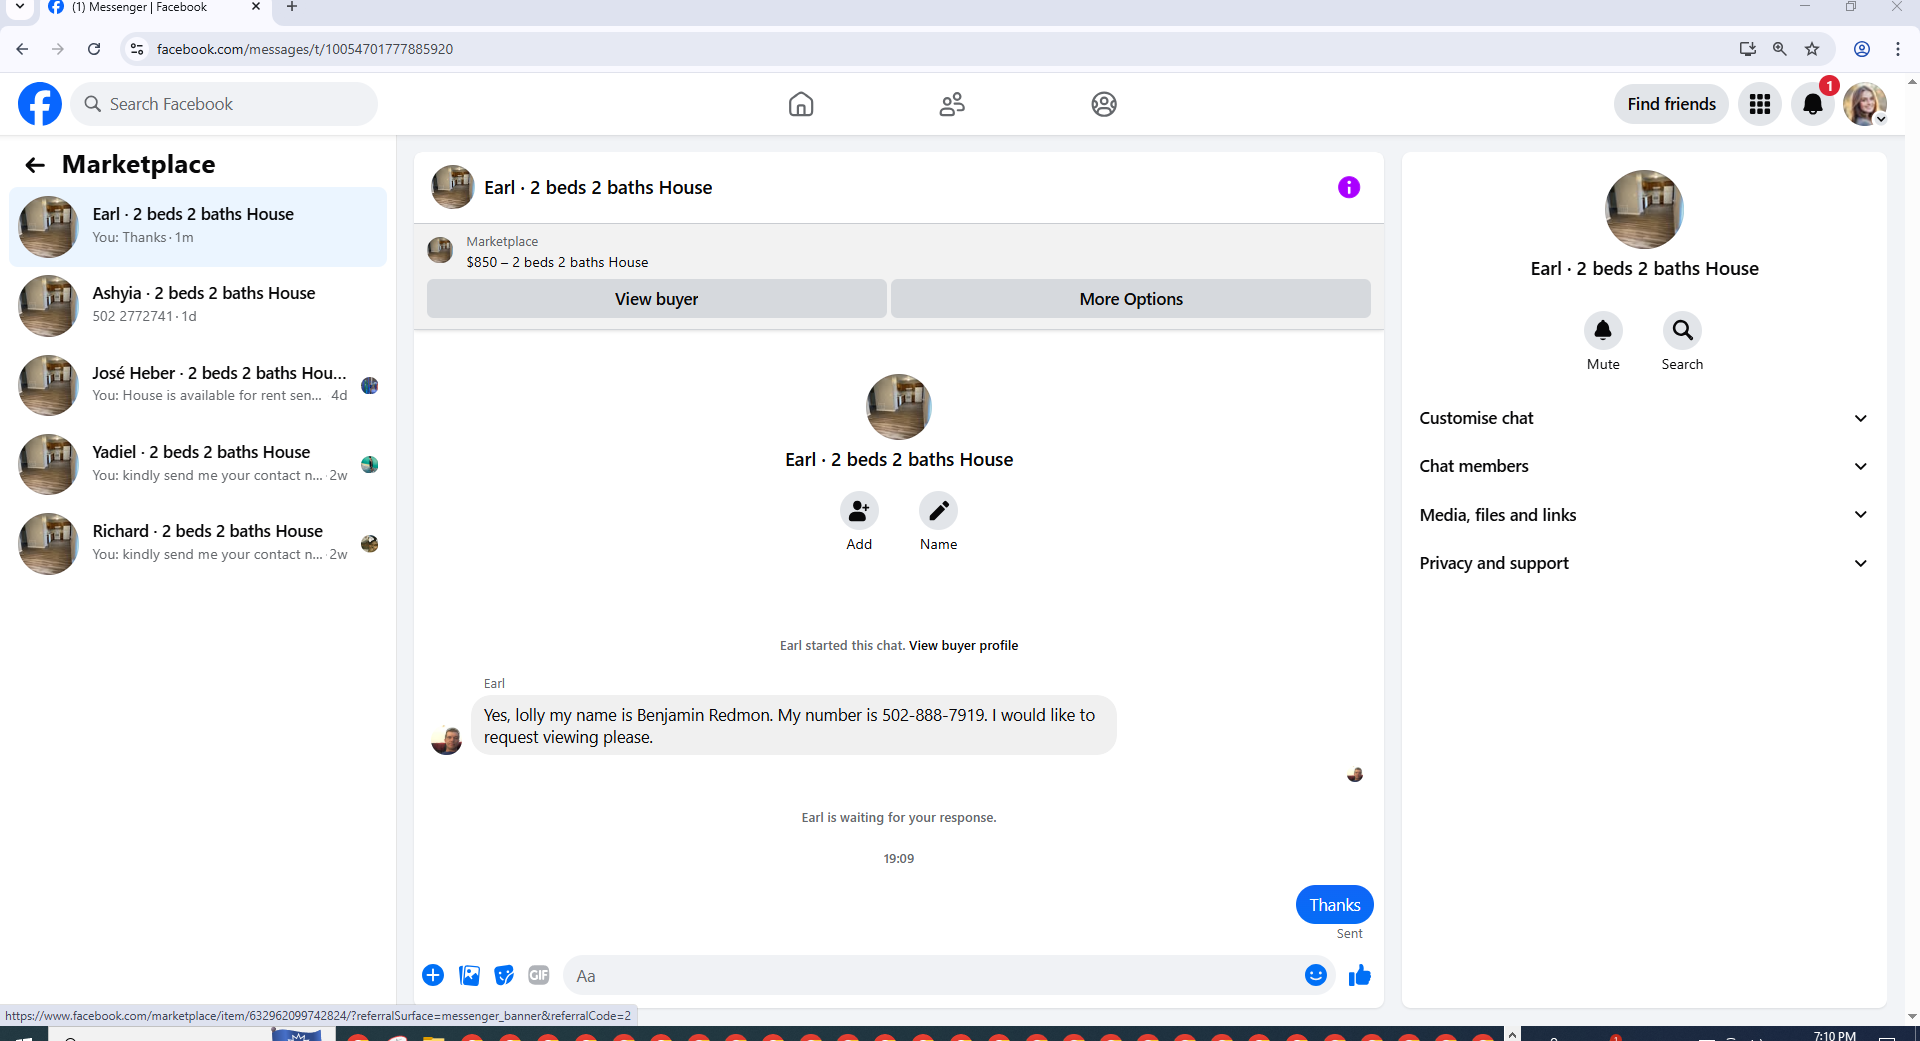The height and width of the screenshot is (1041, 1920).
Task: Open the View buyer profile link
Action: tap(963, 646)
